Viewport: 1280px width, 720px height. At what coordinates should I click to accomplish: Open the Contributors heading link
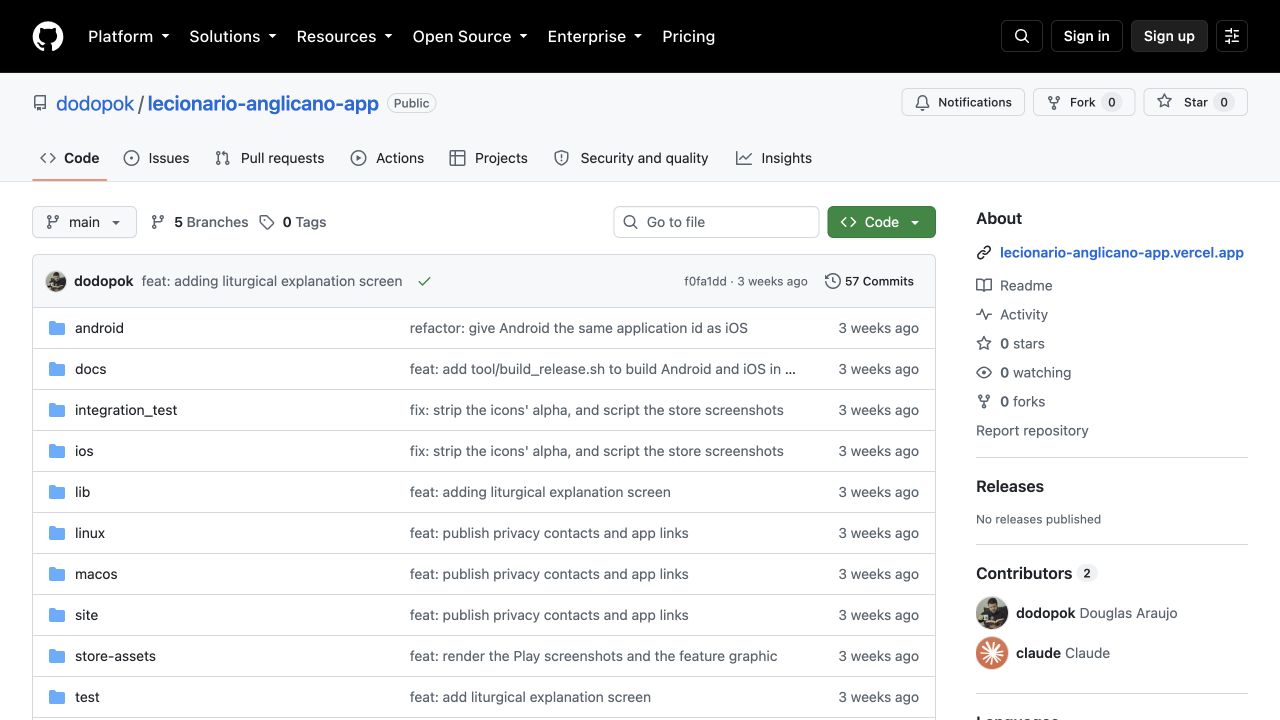[1036, 573]
